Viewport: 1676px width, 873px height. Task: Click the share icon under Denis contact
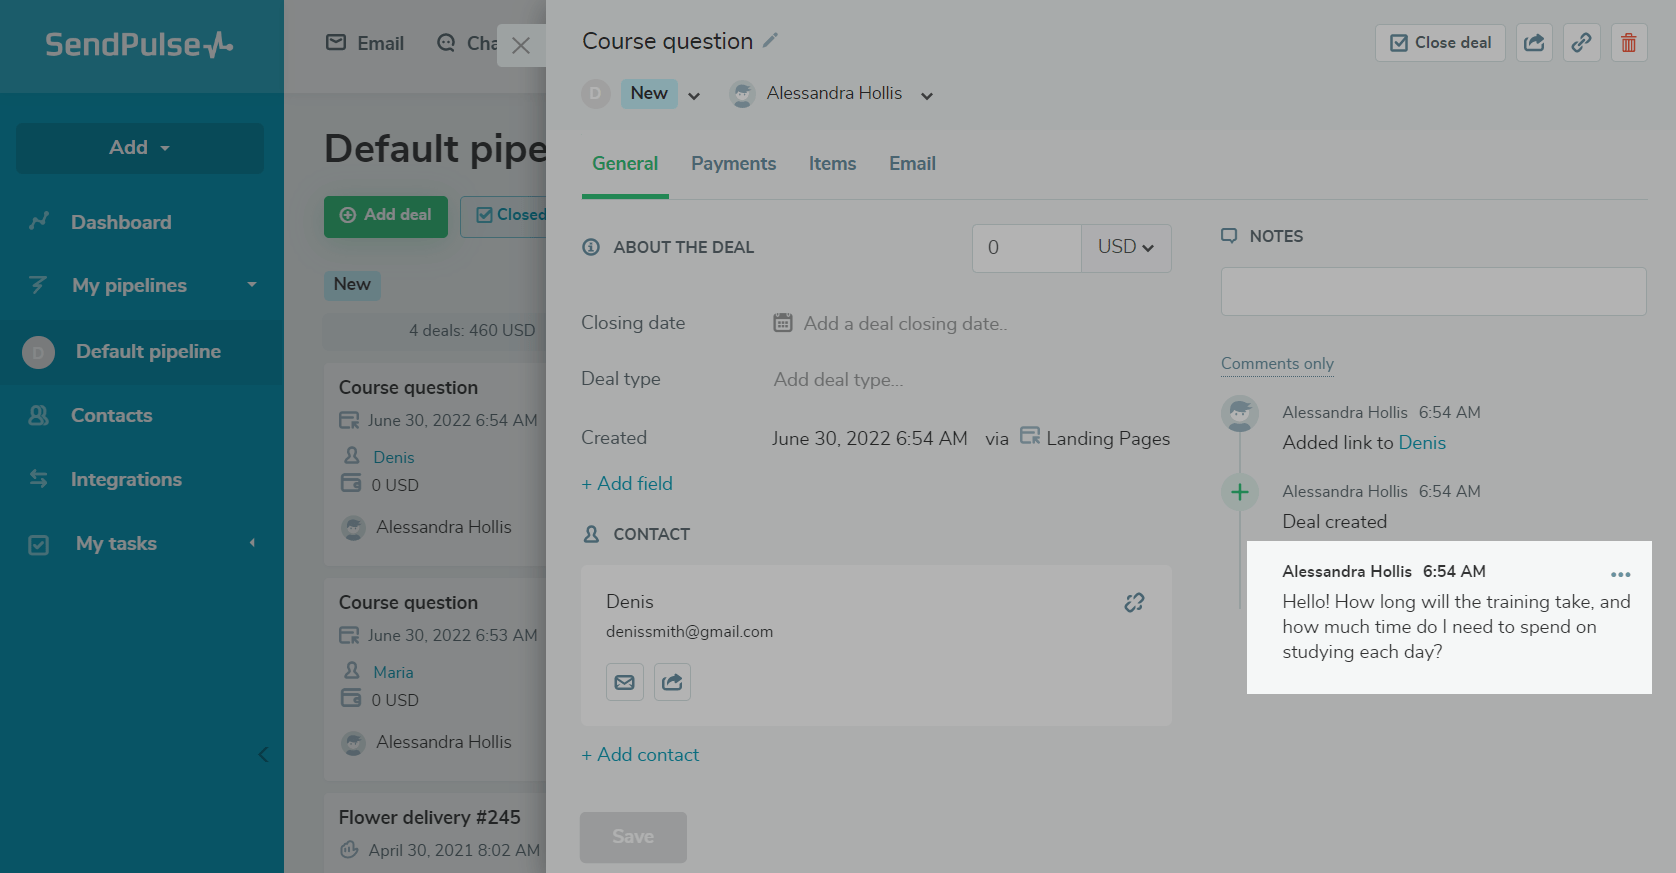click(x=672, y=682)
